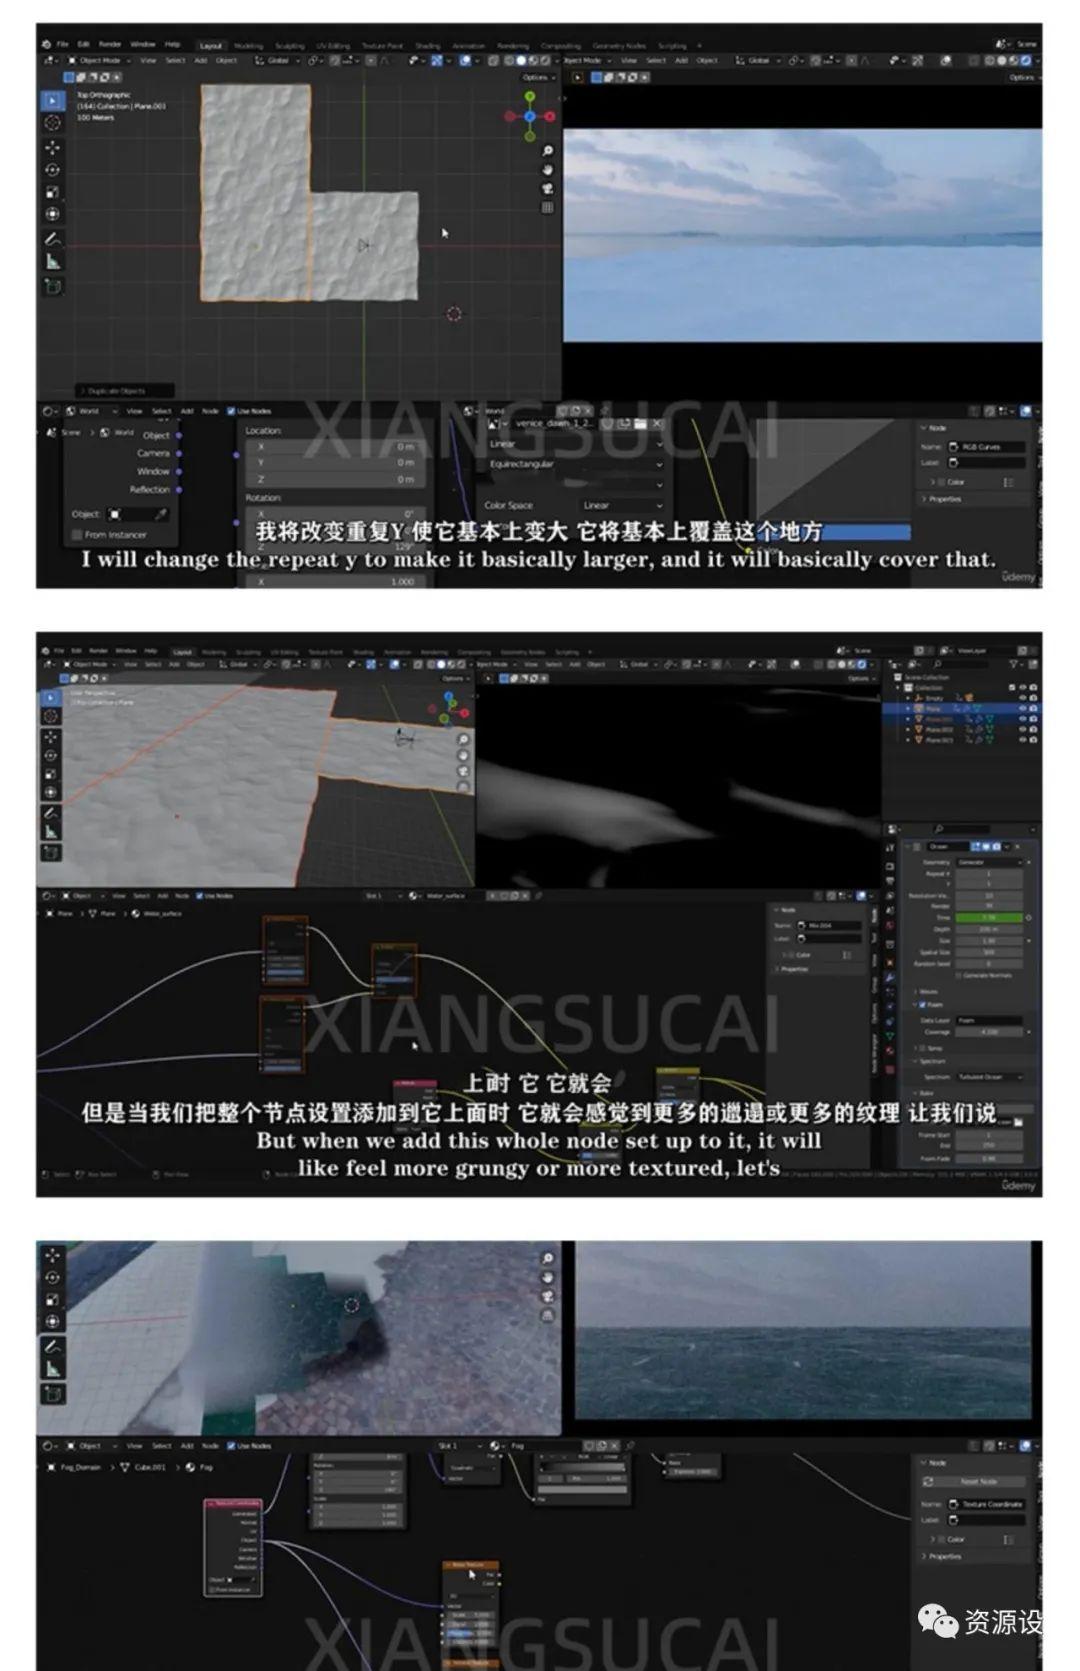Click the zoom magnifier in the middle viewport

tap(463, 739)
